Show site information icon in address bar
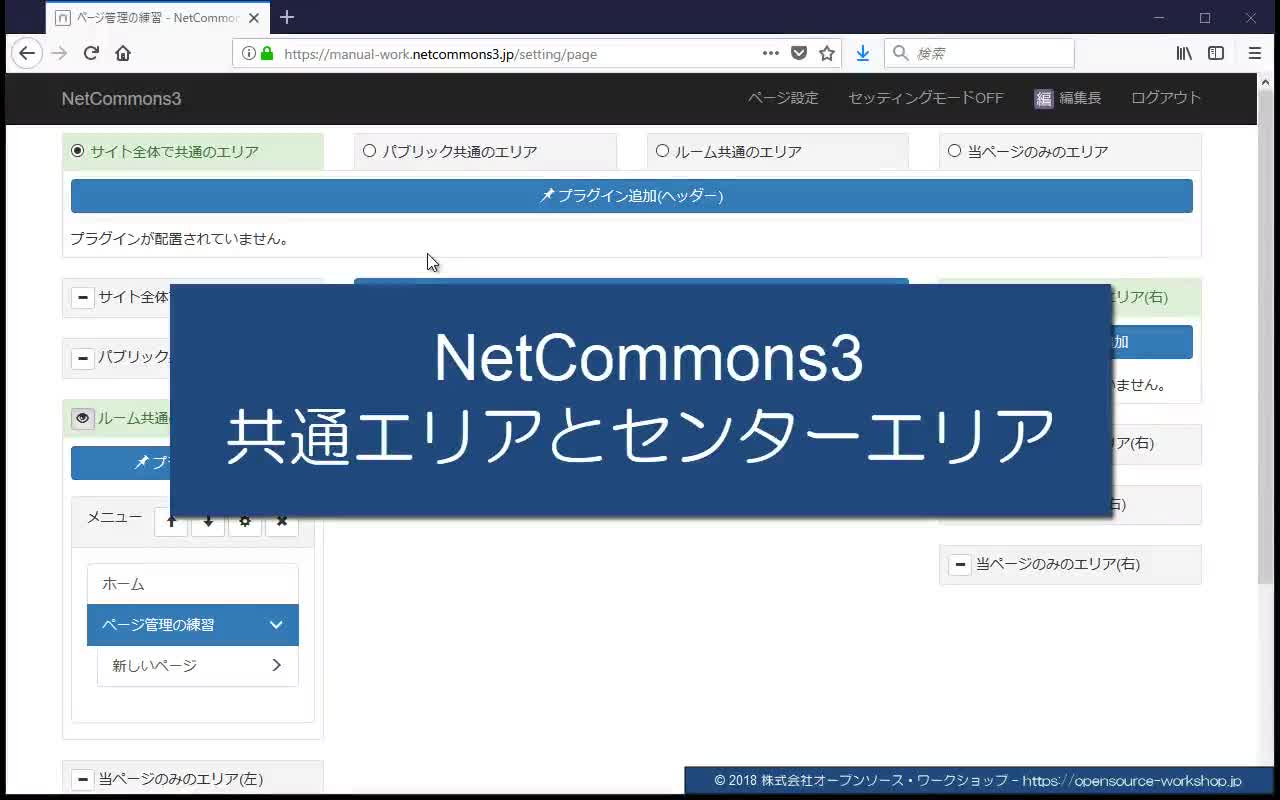Screen dimensions: 1280x800 249,54
